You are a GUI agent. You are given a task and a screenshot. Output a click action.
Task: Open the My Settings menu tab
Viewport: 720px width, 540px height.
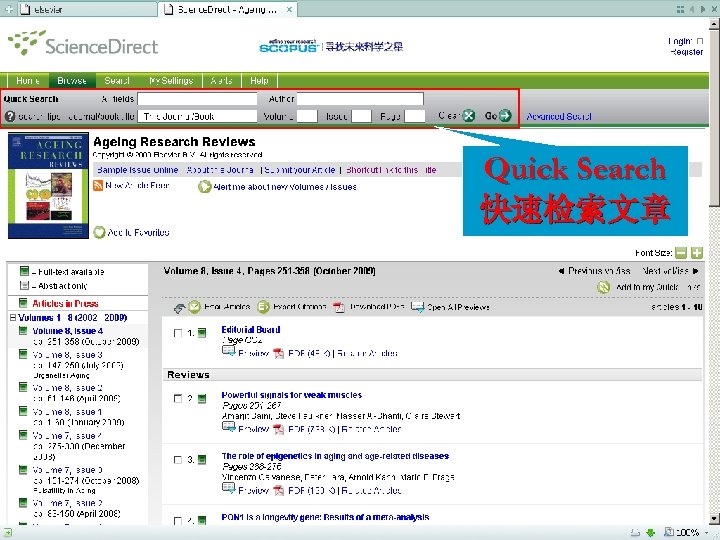point(171,80)
